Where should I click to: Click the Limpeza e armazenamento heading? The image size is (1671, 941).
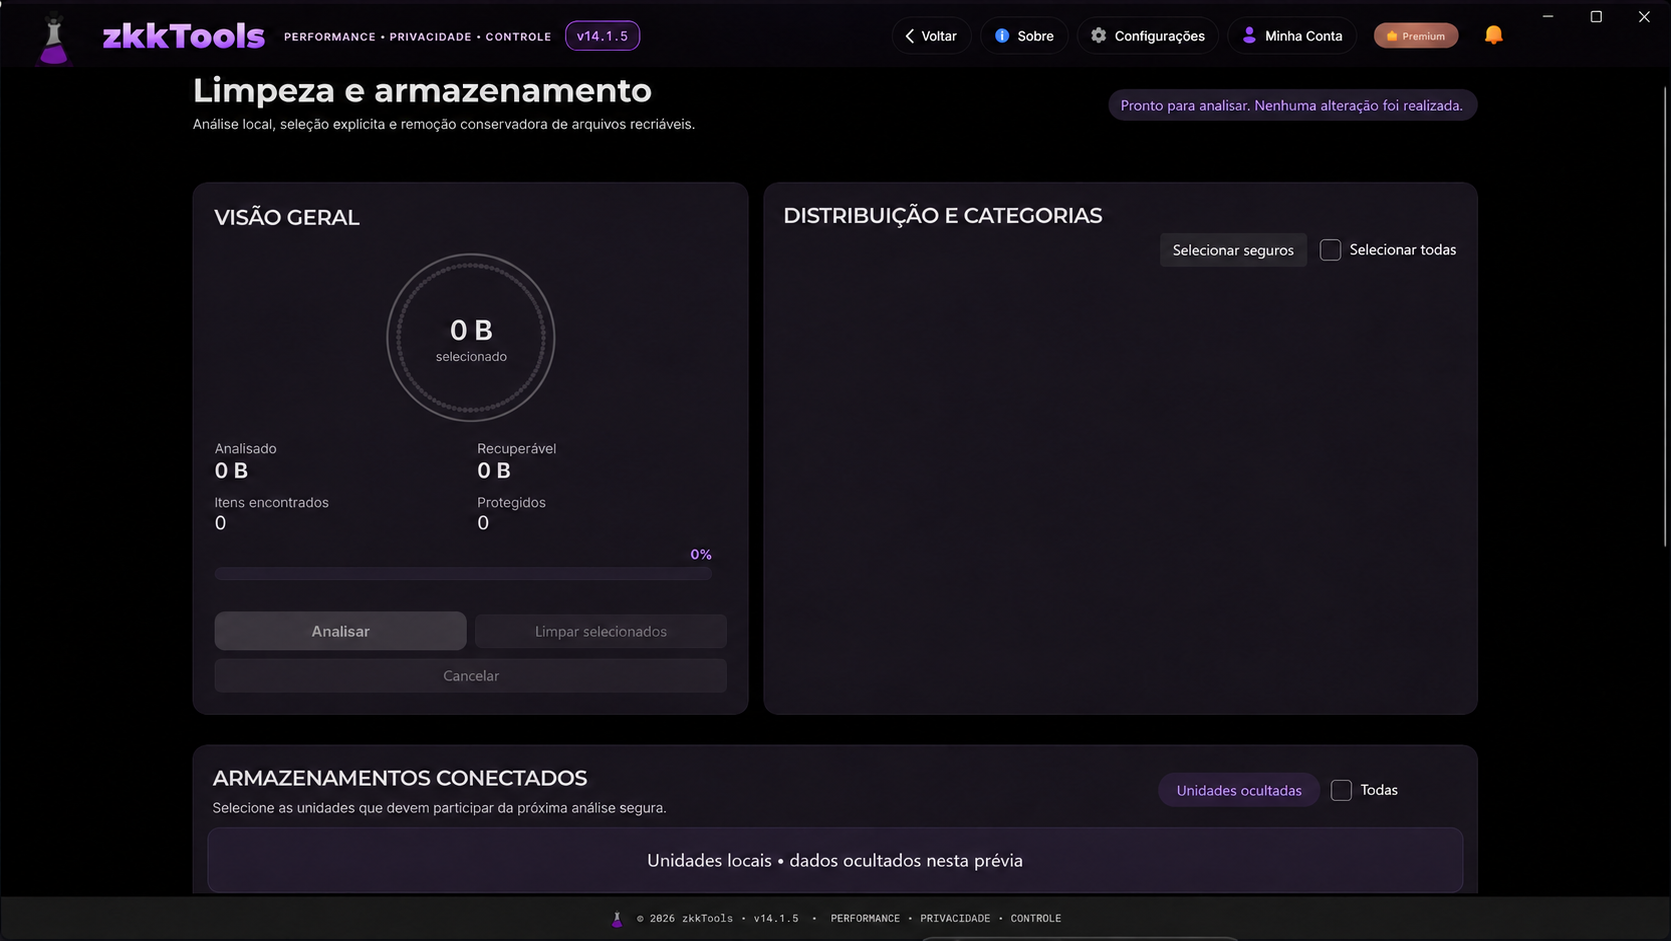422,90
